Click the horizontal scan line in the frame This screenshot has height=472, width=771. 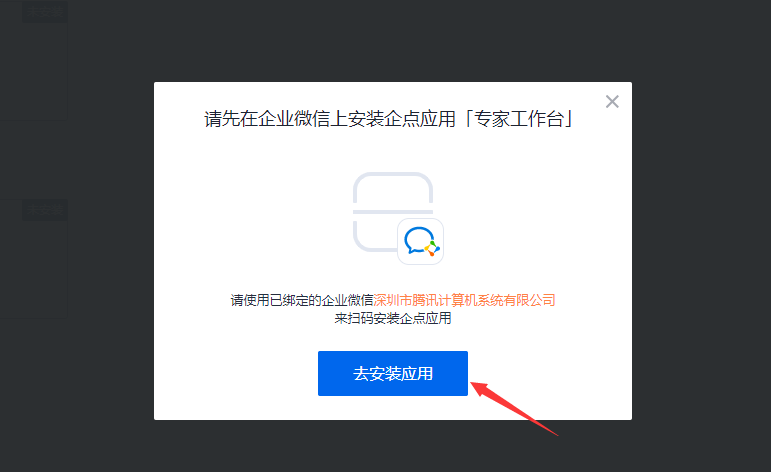click(x=392, y=212)
